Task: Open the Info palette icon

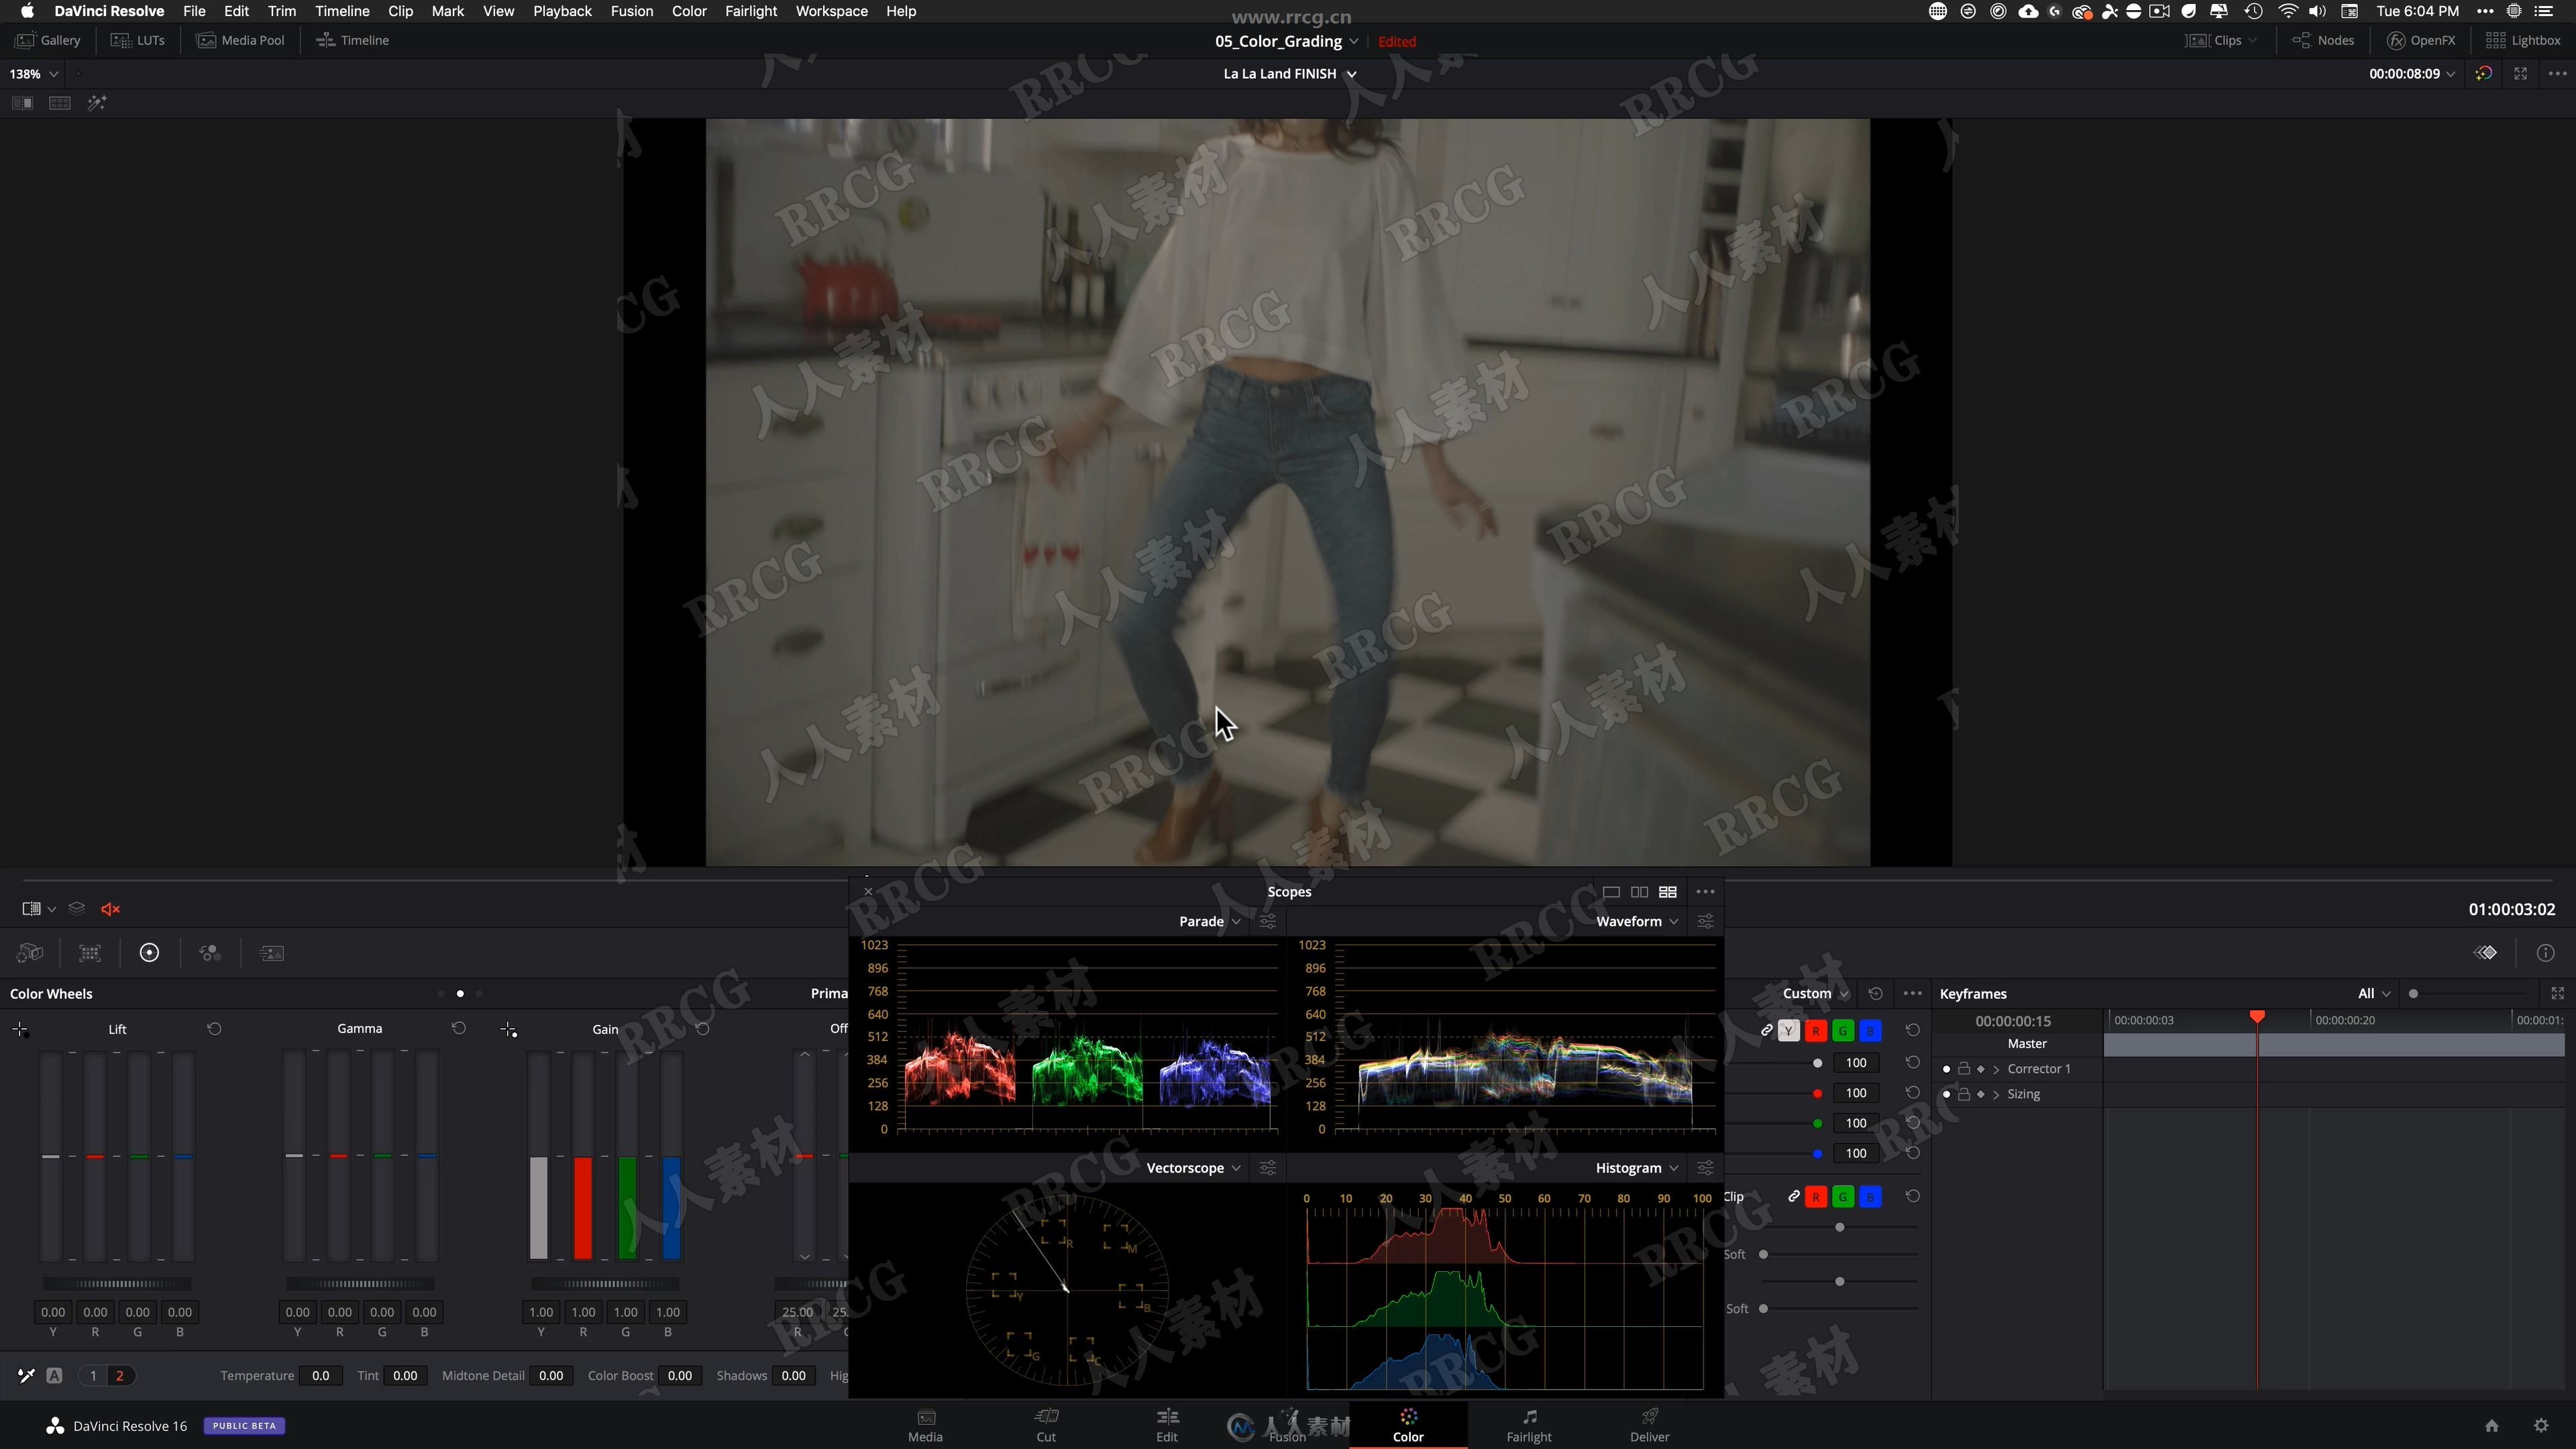Action: [2545, 953]
